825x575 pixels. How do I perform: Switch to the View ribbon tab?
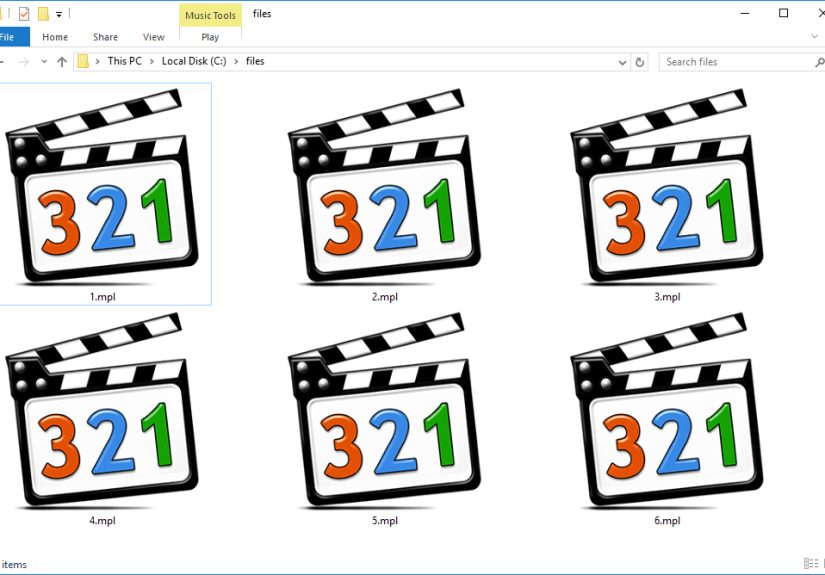[153, 37]
